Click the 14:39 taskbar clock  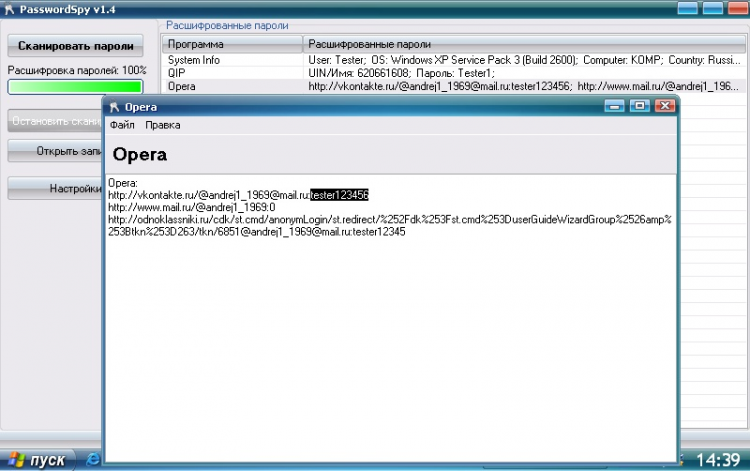(717, 460)
